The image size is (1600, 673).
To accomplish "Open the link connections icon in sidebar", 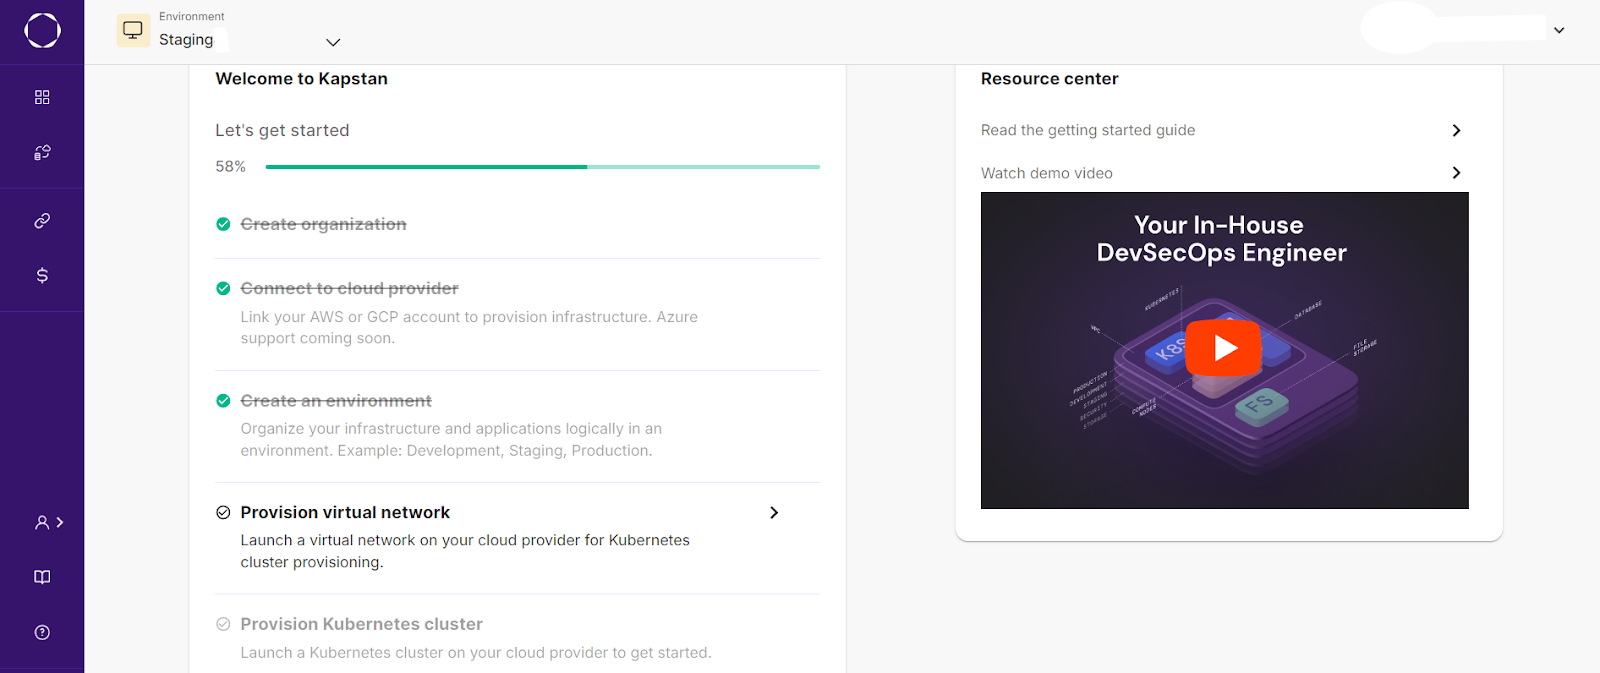I will click(42, 220).
